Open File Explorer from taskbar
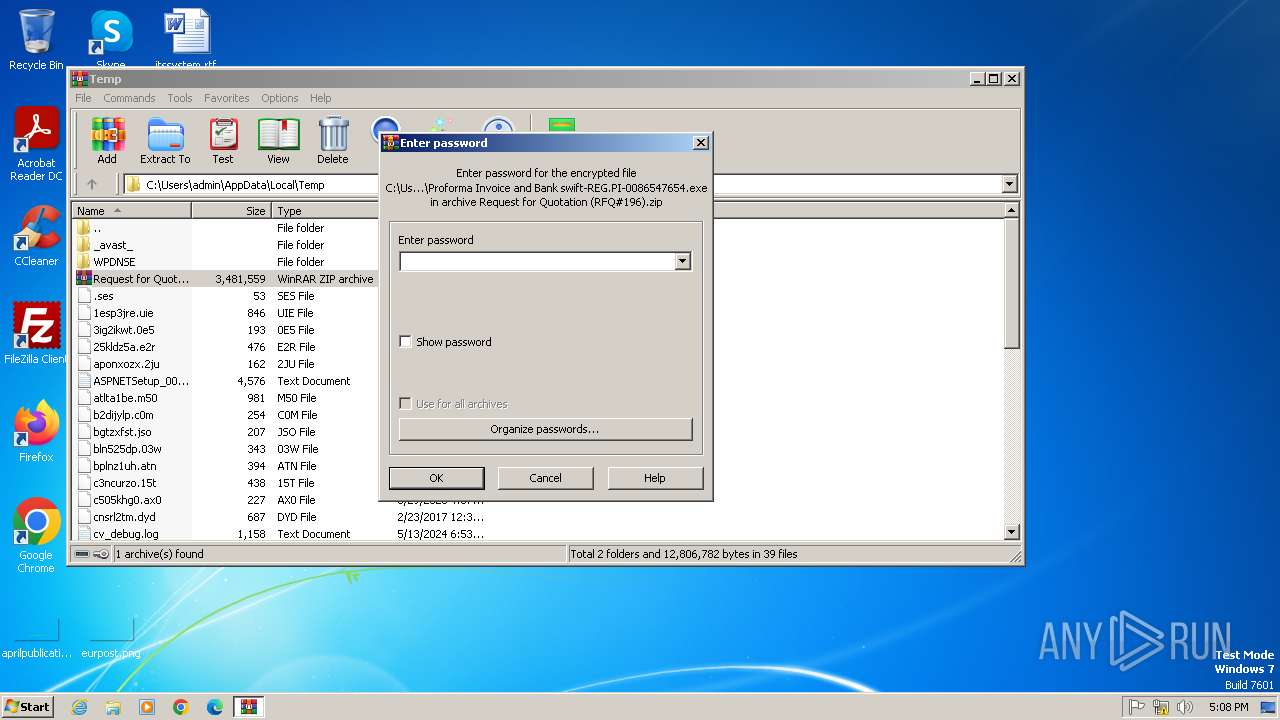This screenshot has height=720, width=1280. 113,707
